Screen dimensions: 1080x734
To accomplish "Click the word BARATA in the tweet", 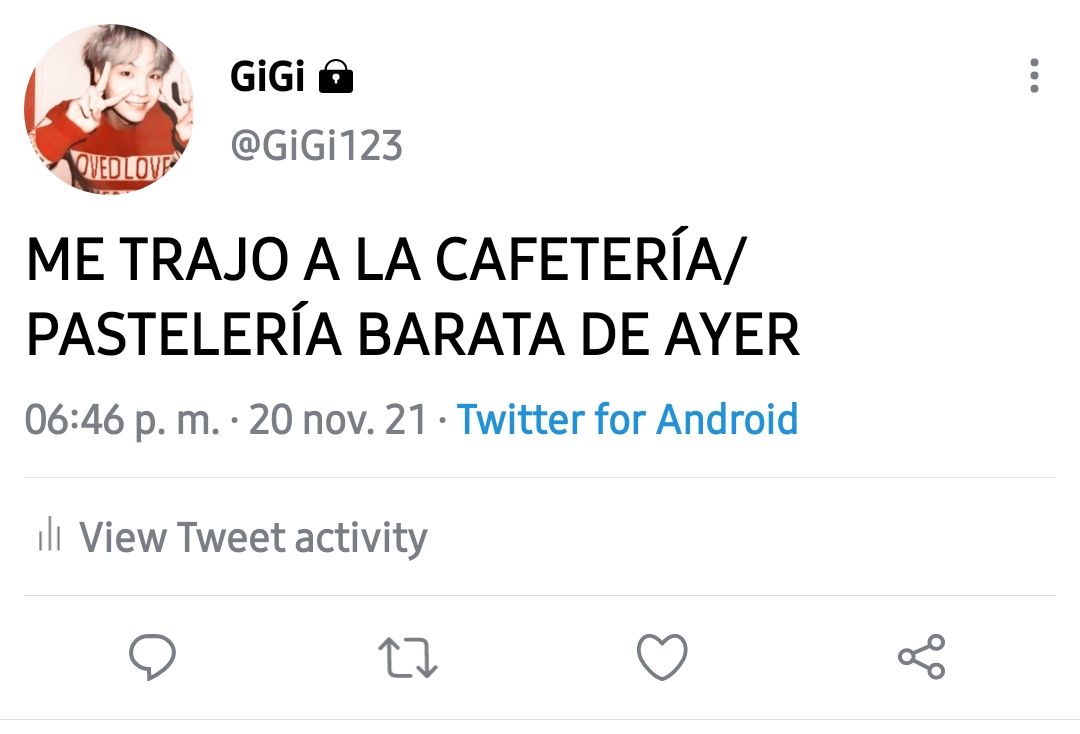I will point(461,335).
